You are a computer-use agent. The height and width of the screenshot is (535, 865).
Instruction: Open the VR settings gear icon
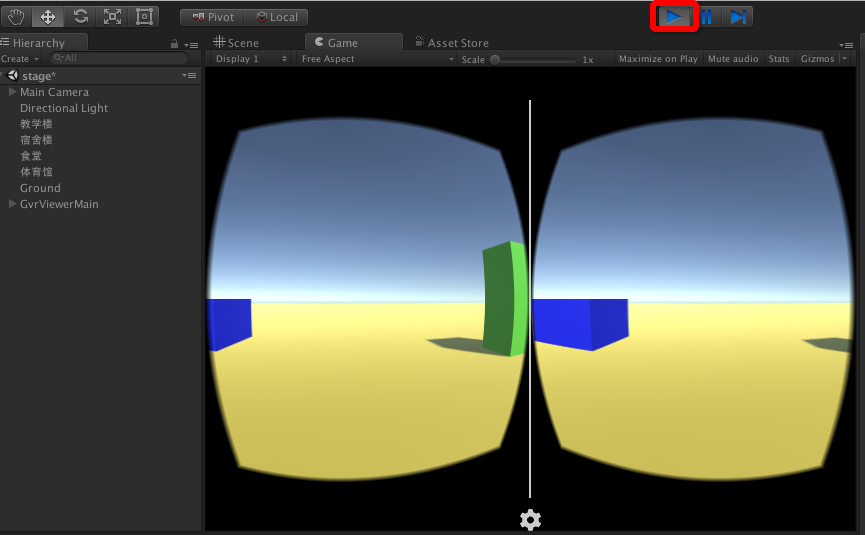tap(530, 520)
